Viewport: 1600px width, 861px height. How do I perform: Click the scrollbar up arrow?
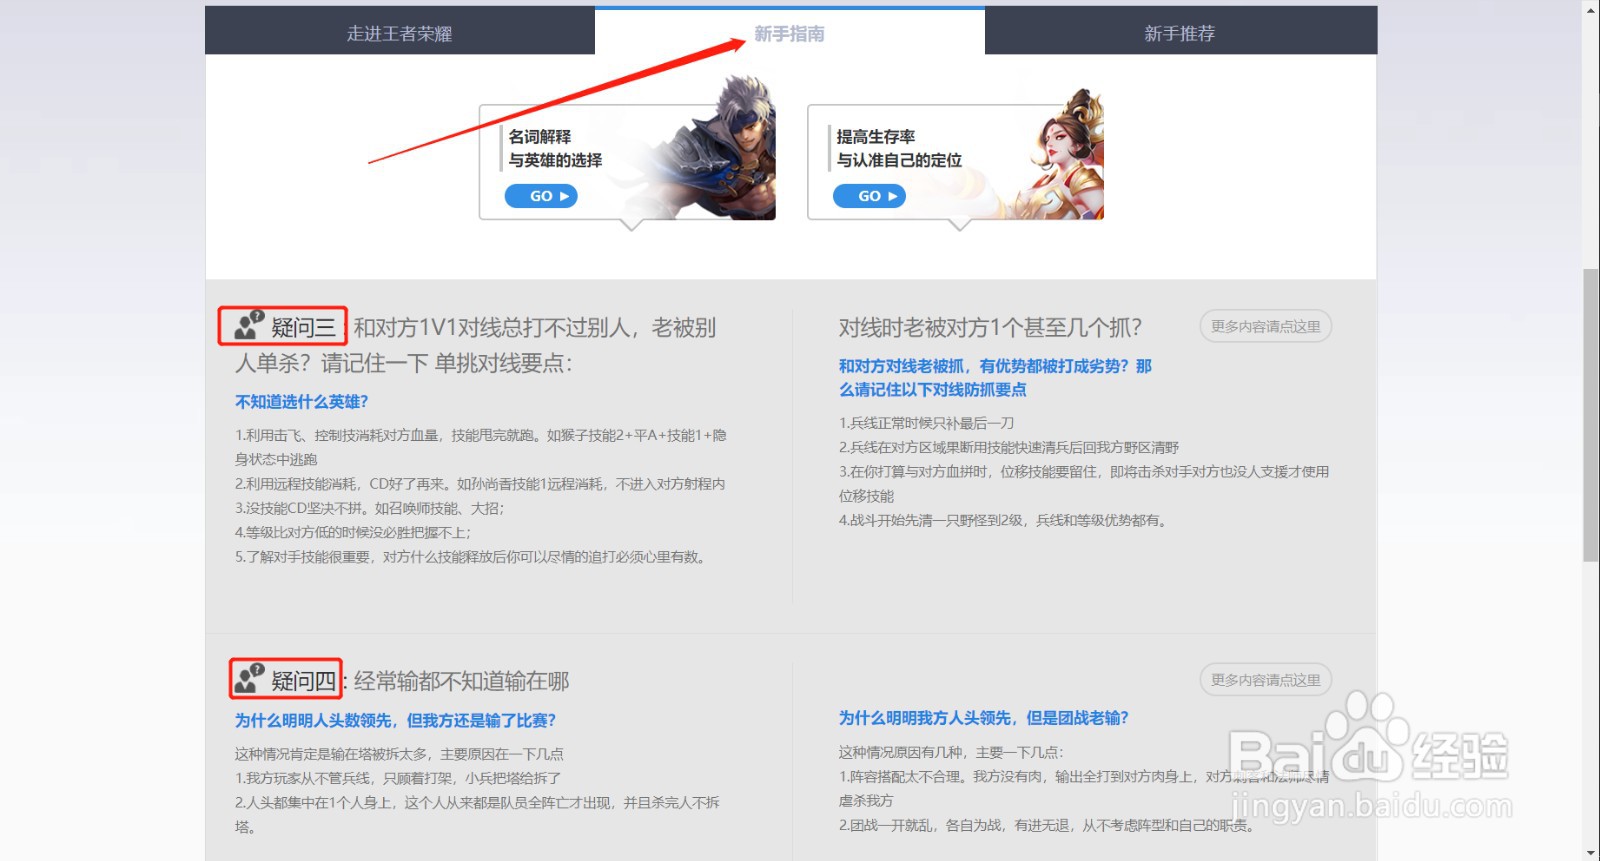[x=1590, y=8]
